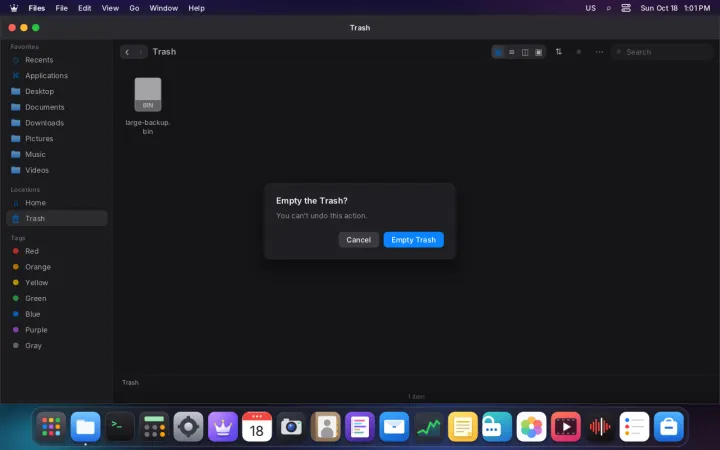Open the Window menu
This screenshot has width=720, height=450.
pos(163,8)
